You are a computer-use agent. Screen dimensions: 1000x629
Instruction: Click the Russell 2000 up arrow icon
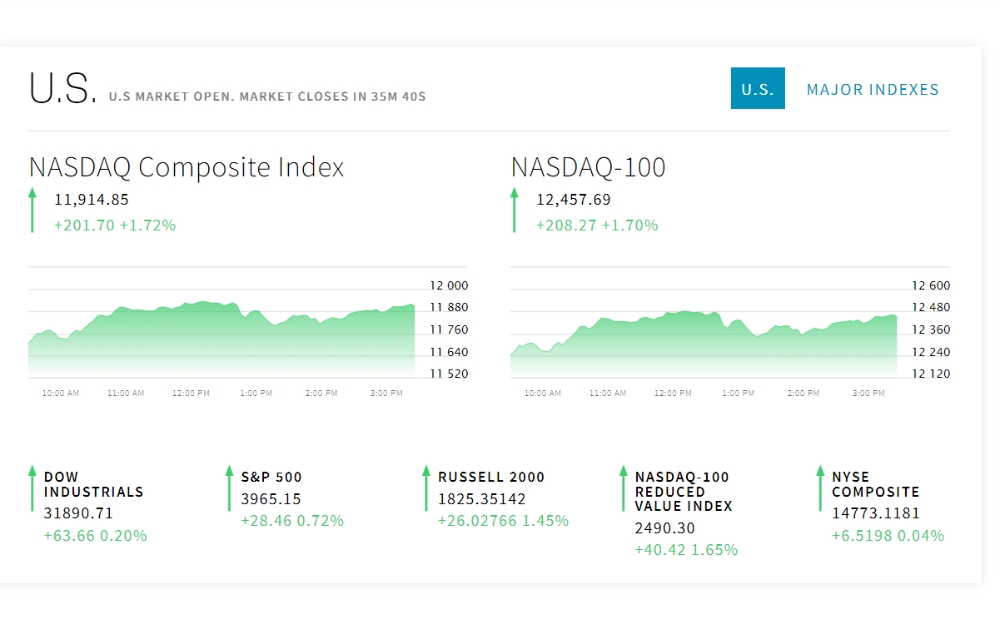click(427, 488)
